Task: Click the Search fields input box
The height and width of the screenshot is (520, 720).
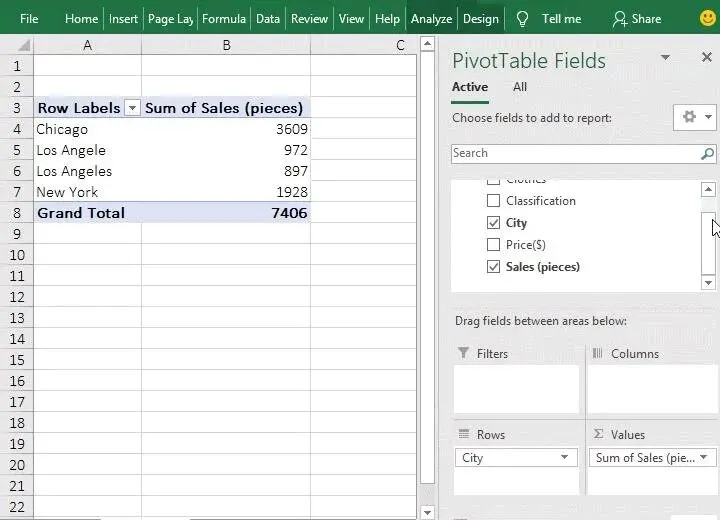Action: tap(575, 154)
